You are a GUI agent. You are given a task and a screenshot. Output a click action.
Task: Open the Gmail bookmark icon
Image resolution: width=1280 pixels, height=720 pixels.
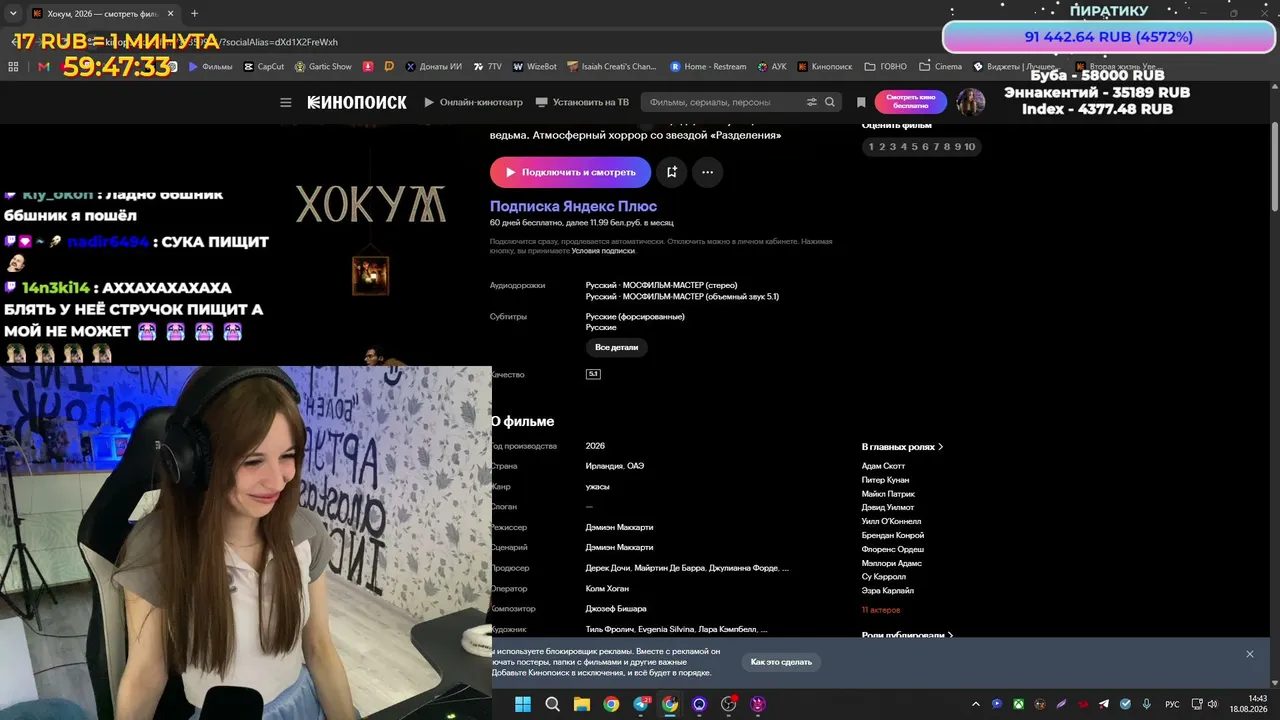[43, 67]
